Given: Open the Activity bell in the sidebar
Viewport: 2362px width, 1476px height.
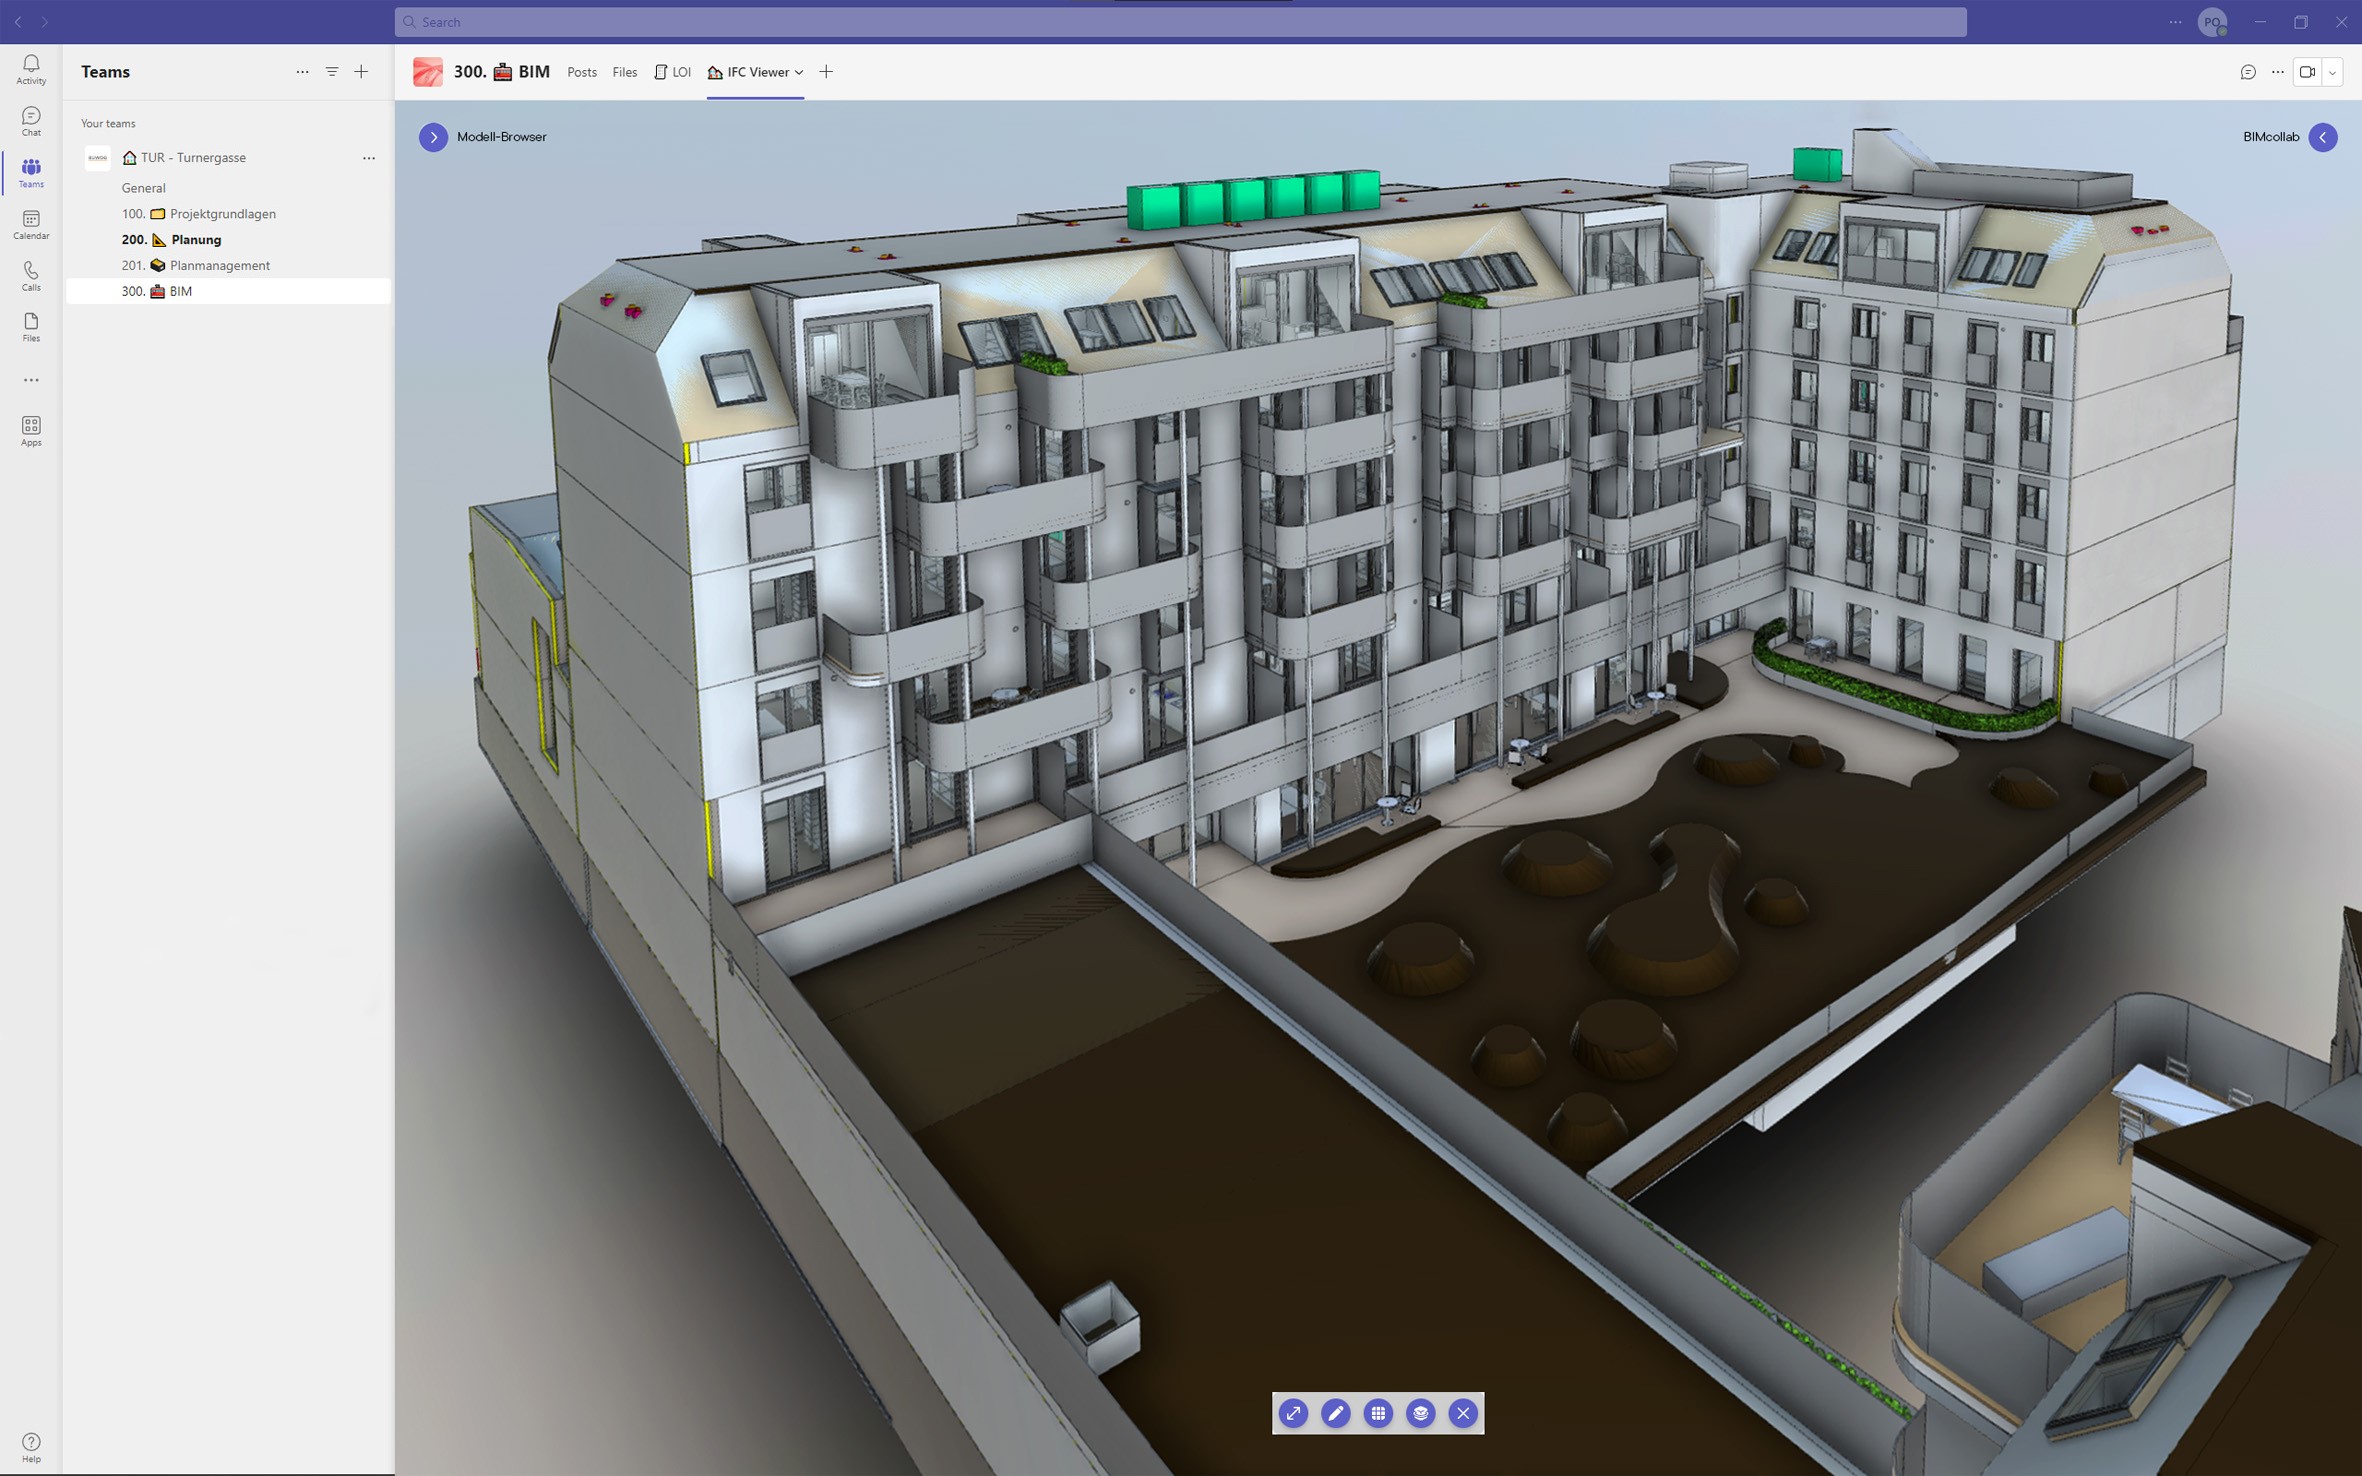Looking at the screenshot, I should [x=31, y=69].
